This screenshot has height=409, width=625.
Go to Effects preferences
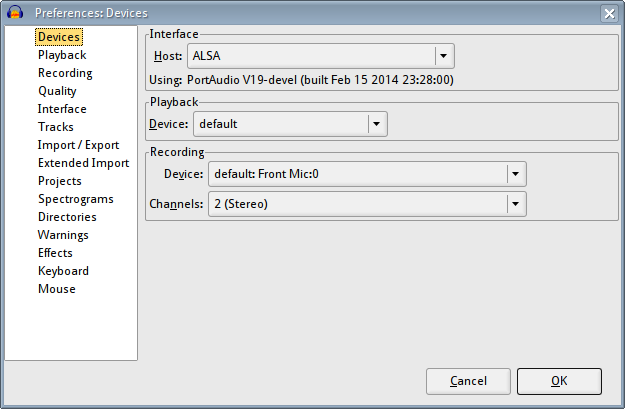[x=55, y=253]
